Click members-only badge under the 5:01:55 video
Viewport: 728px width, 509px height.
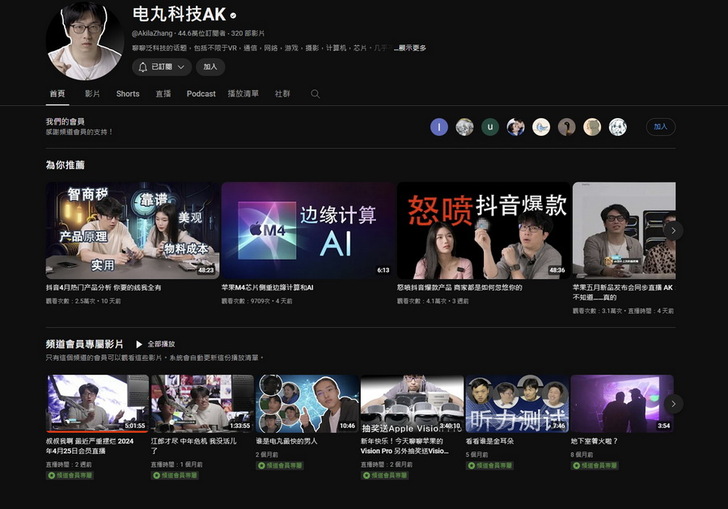(x=70, y=475)
